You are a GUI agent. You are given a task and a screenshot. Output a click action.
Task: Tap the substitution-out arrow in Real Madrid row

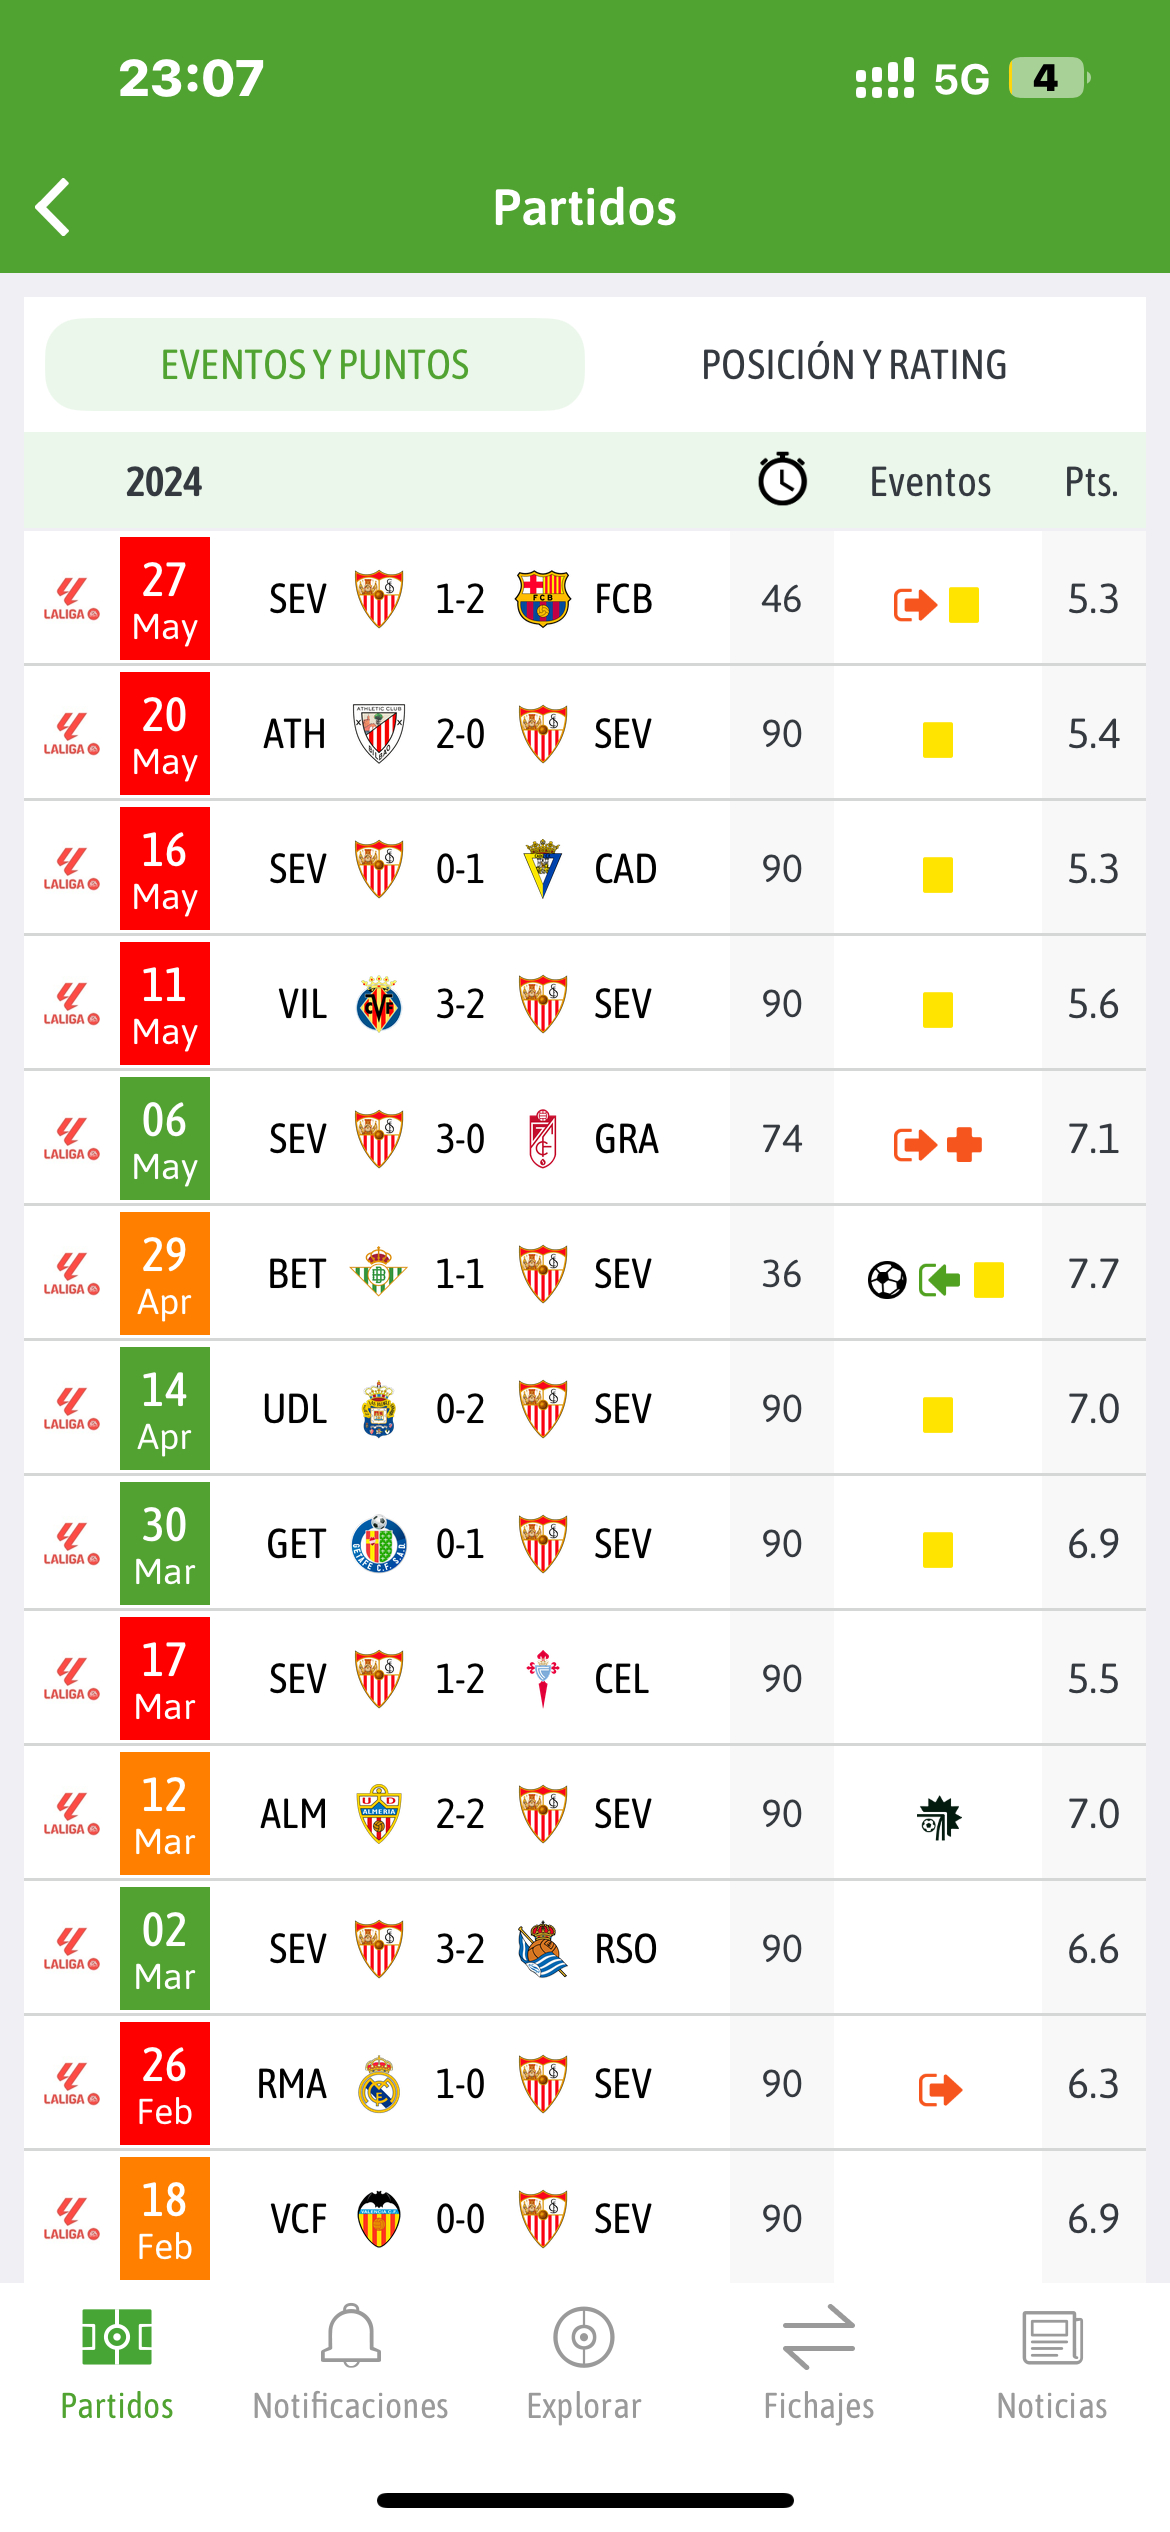coord(940,2089)
